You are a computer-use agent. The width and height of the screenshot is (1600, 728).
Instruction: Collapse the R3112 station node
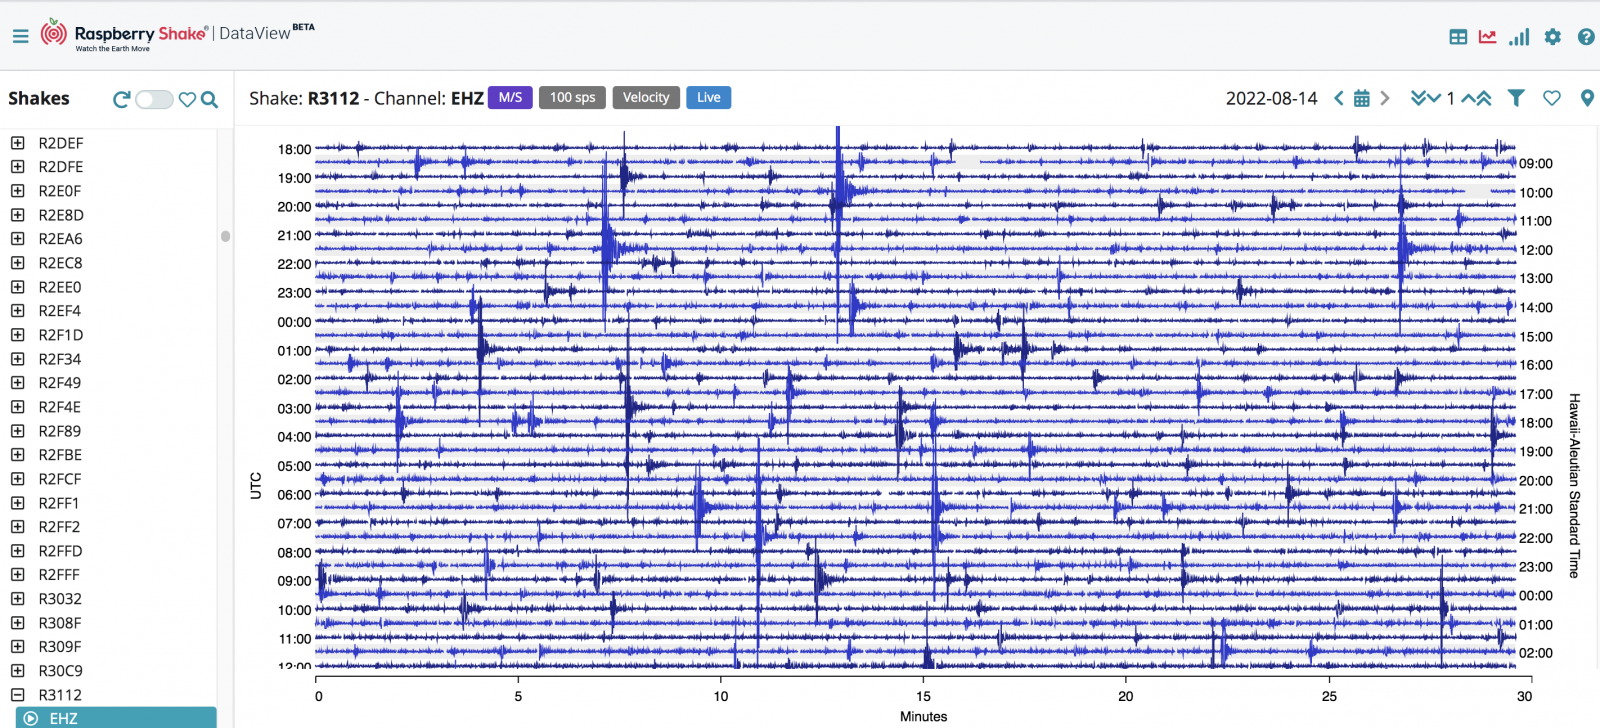[x=17, y=695]
